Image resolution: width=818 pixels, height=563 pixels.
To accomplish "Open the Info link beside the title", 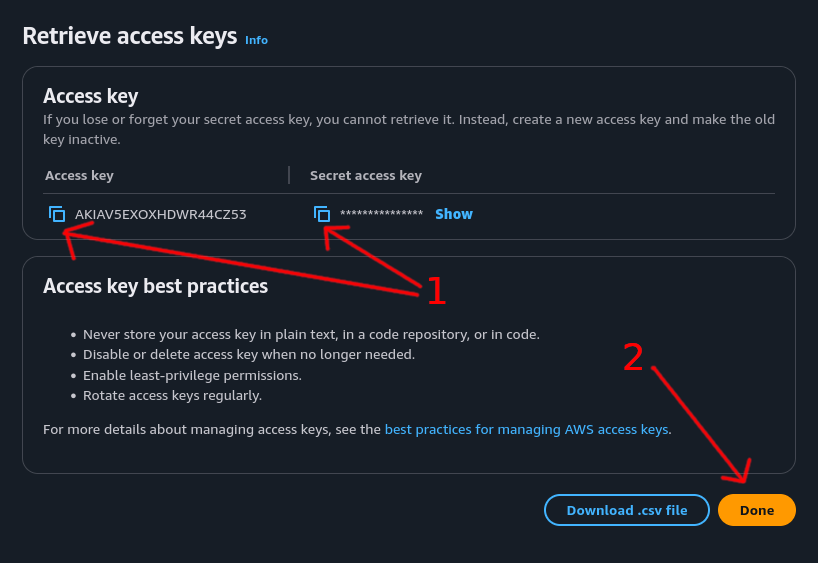I will click(256, 40).
